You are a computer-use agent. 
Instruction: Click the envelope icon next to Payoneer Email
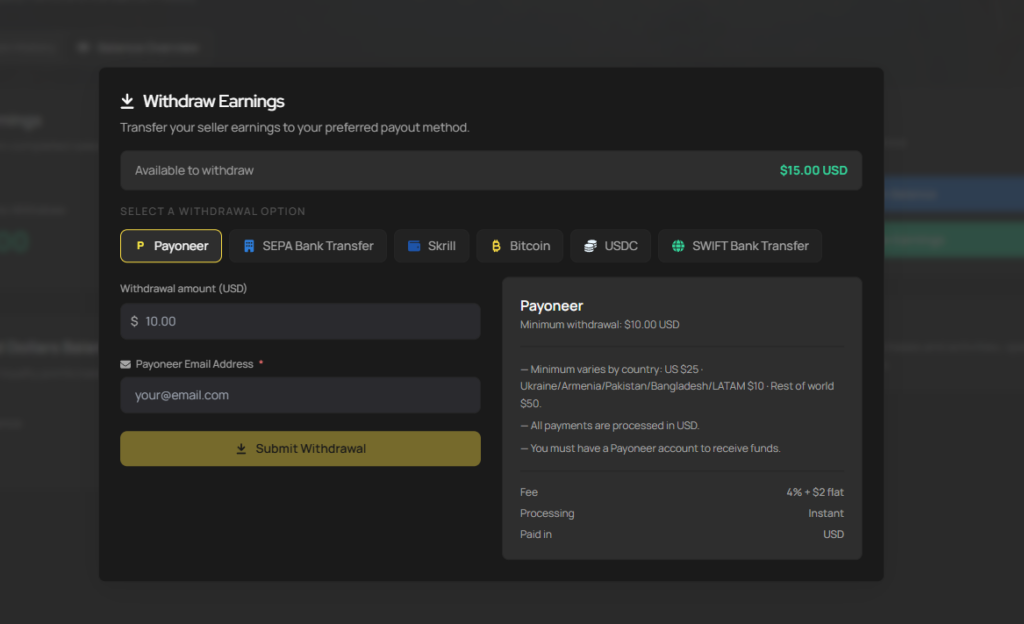click(x=125, y=365)
